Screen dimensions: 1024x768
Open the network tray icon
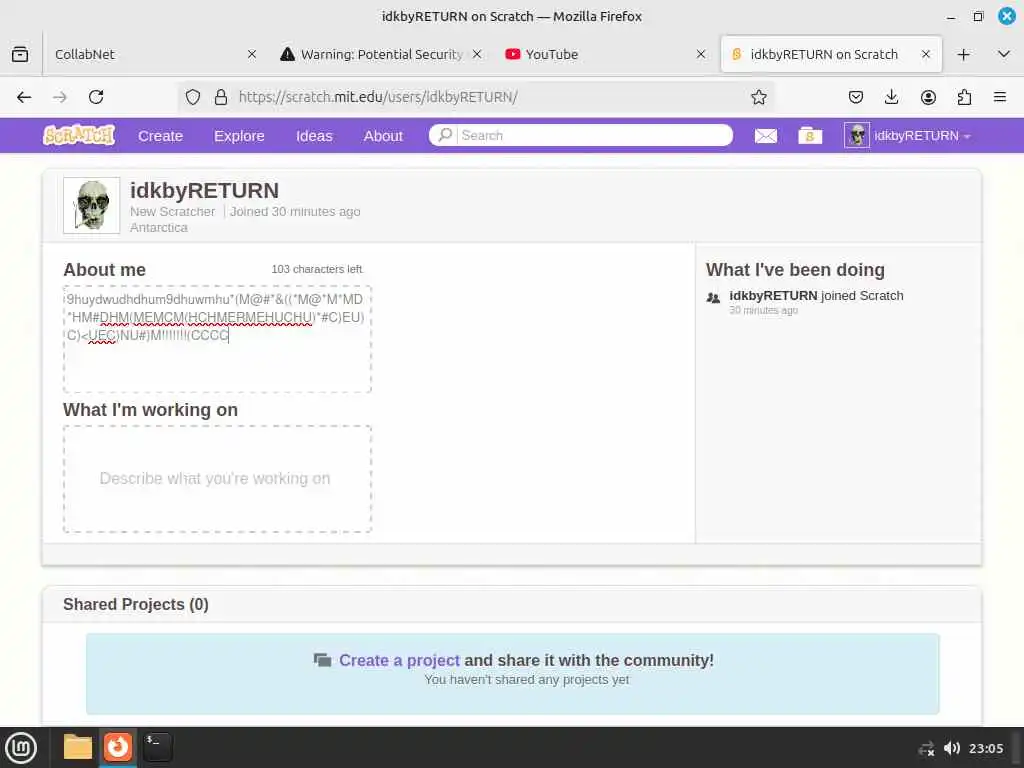point(926,748)
